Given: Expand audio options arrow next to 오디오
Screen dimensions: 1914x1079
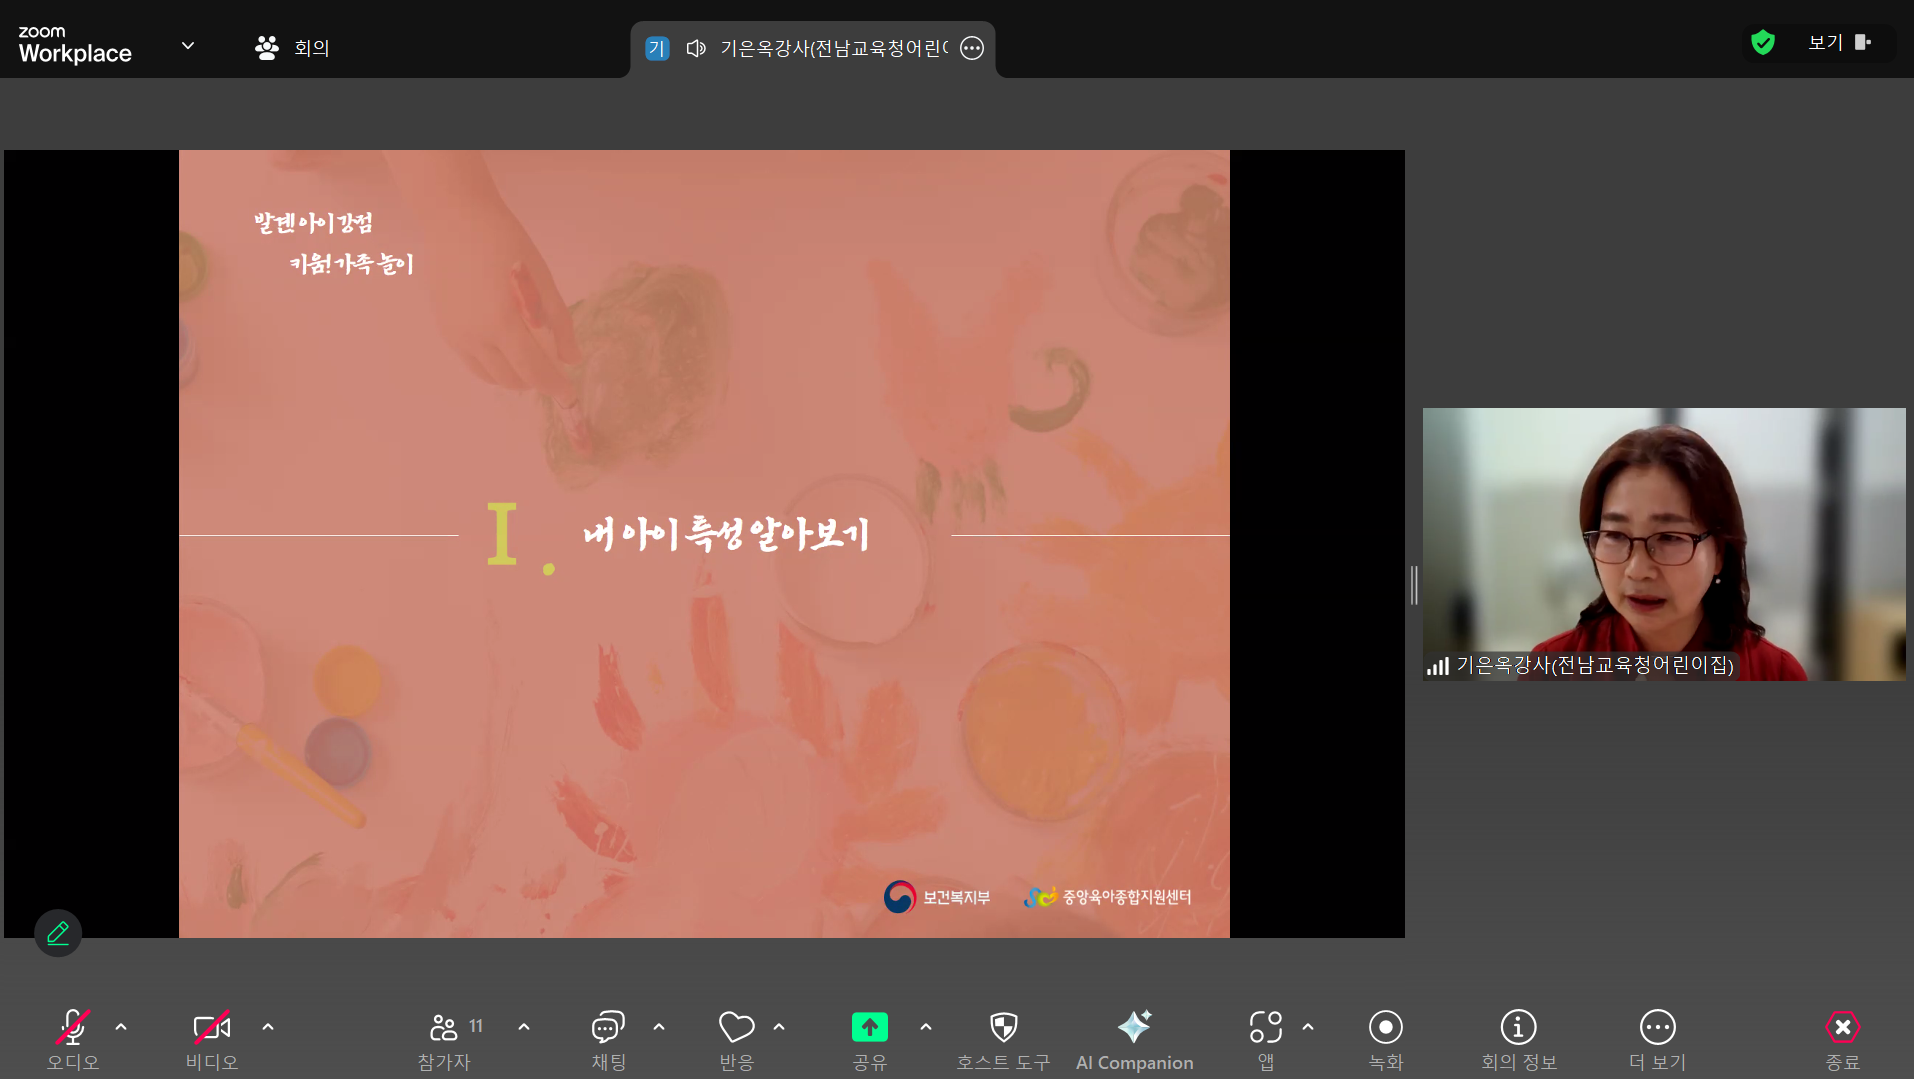Looking at the screenshot, I should [x=121, y=1027].
